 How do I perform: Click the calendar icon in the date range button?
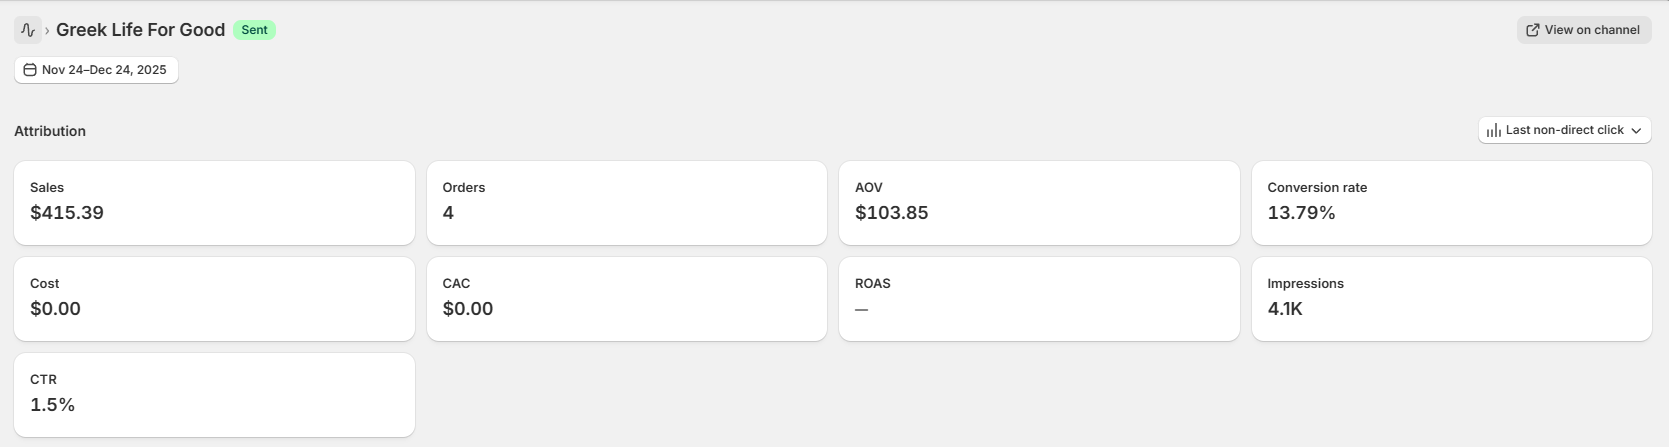(x=30, y=70)
